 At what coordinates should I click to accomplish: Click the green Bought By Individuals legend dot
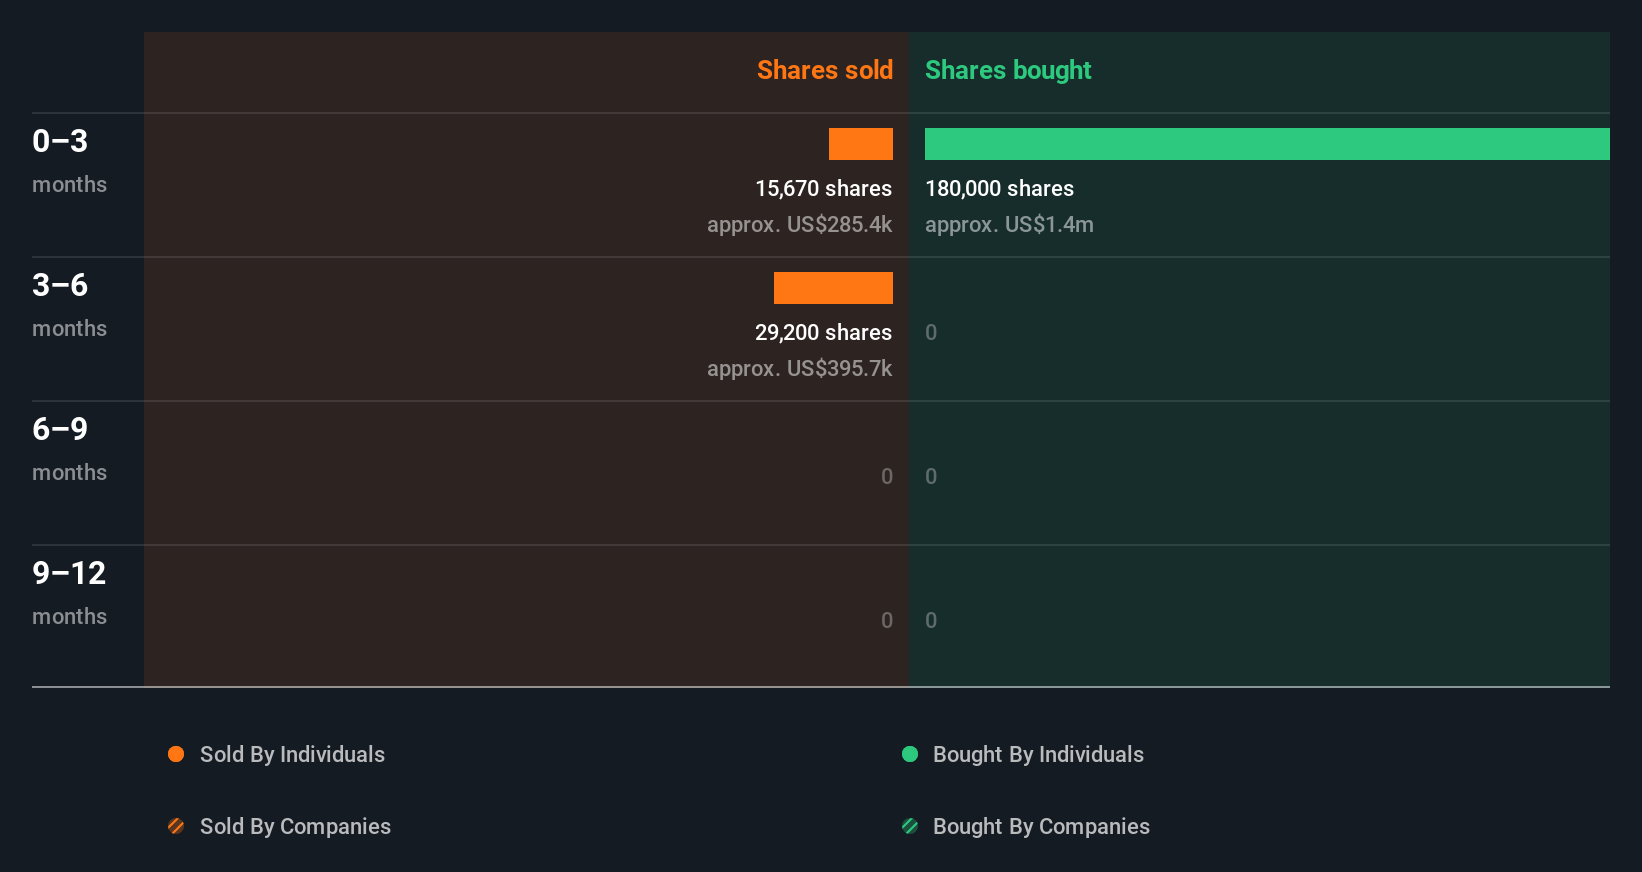tap(910, 754)
